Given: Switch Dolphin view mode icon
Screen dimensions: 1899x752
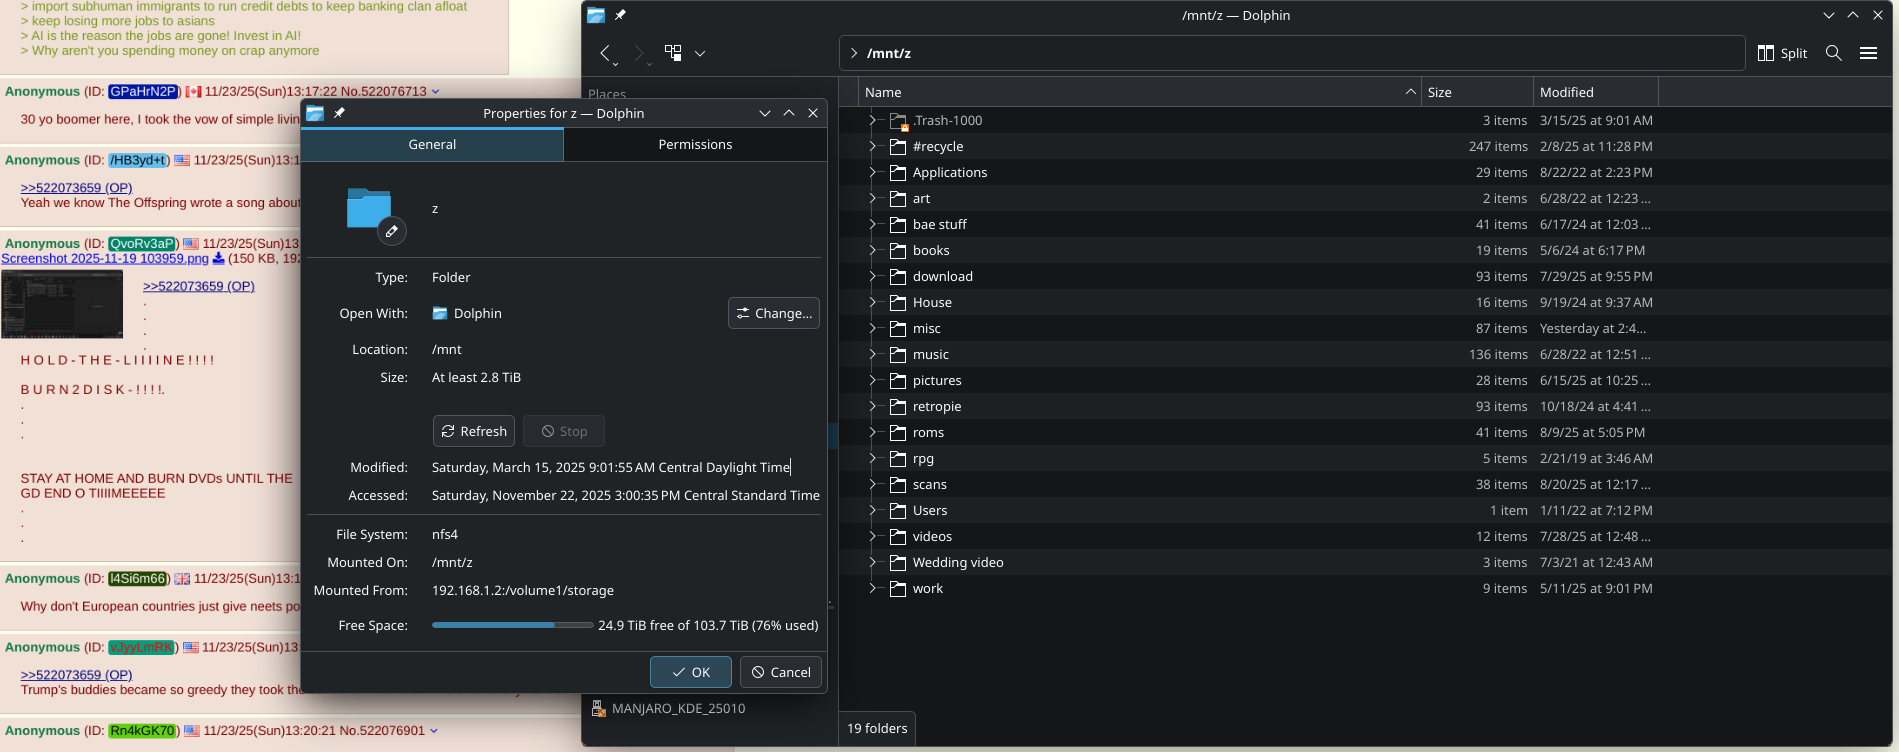Looking at the screenshot, I should [674, 53].
